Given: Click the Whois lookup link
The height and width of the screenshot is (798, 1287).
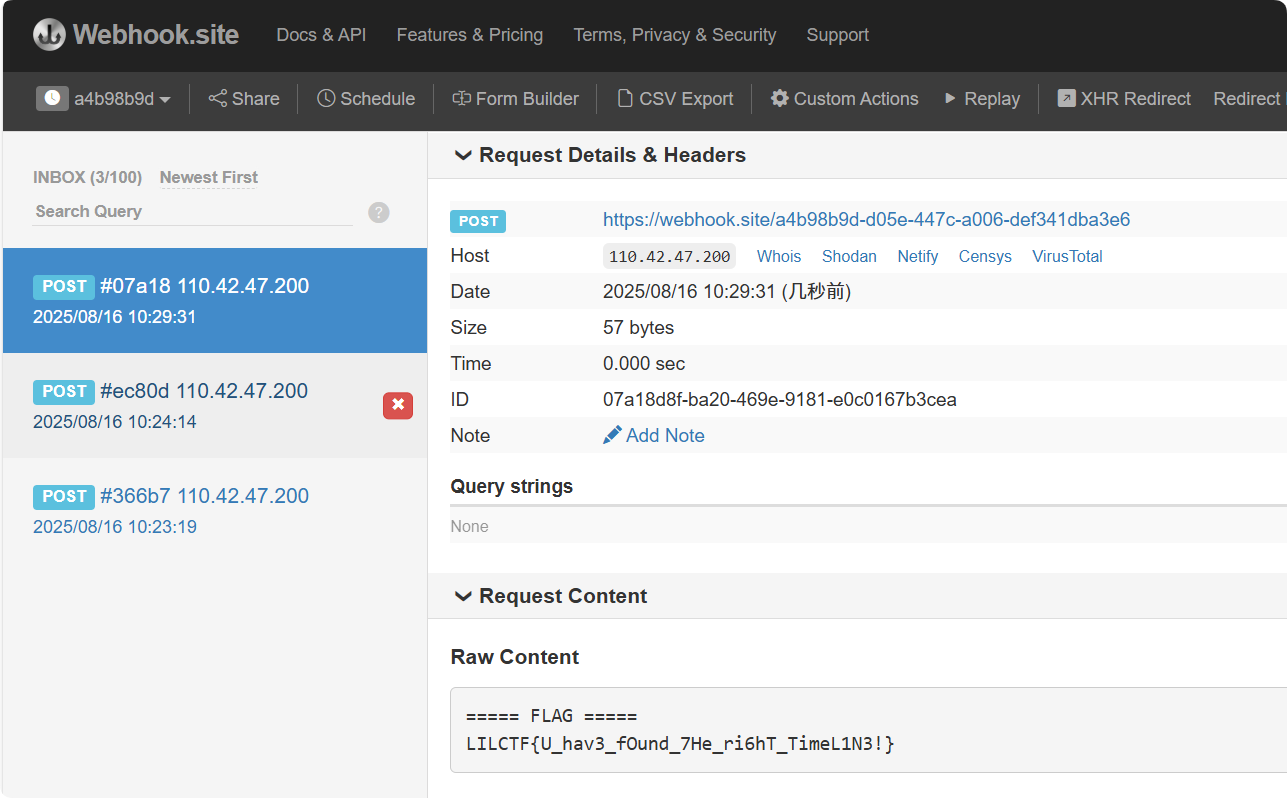Looking at the screenshot, I should point(778,256).
